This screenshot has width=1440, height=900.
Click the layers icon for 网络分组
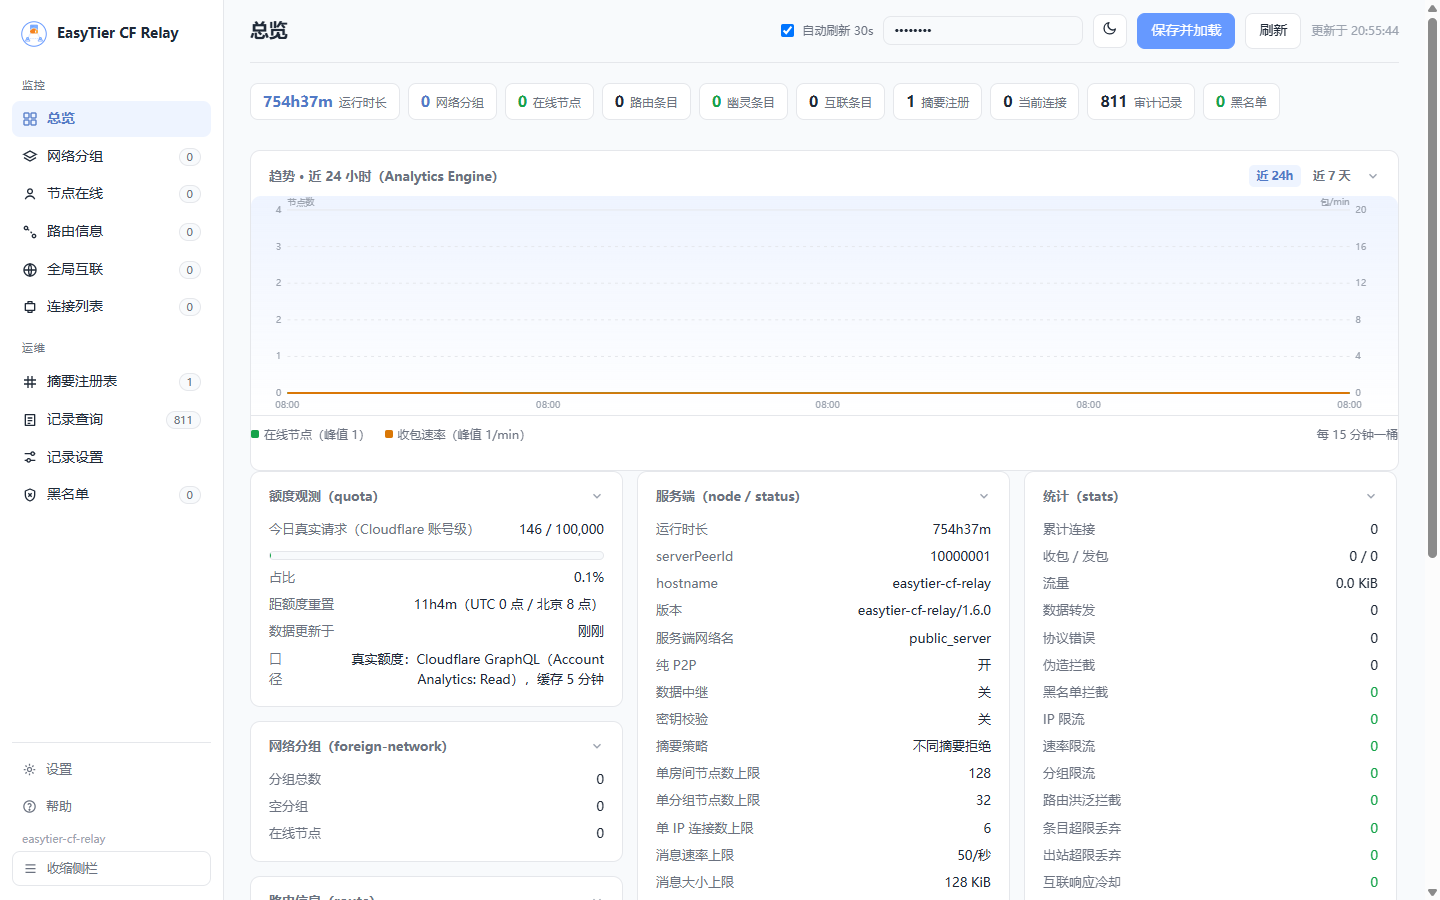30,157
